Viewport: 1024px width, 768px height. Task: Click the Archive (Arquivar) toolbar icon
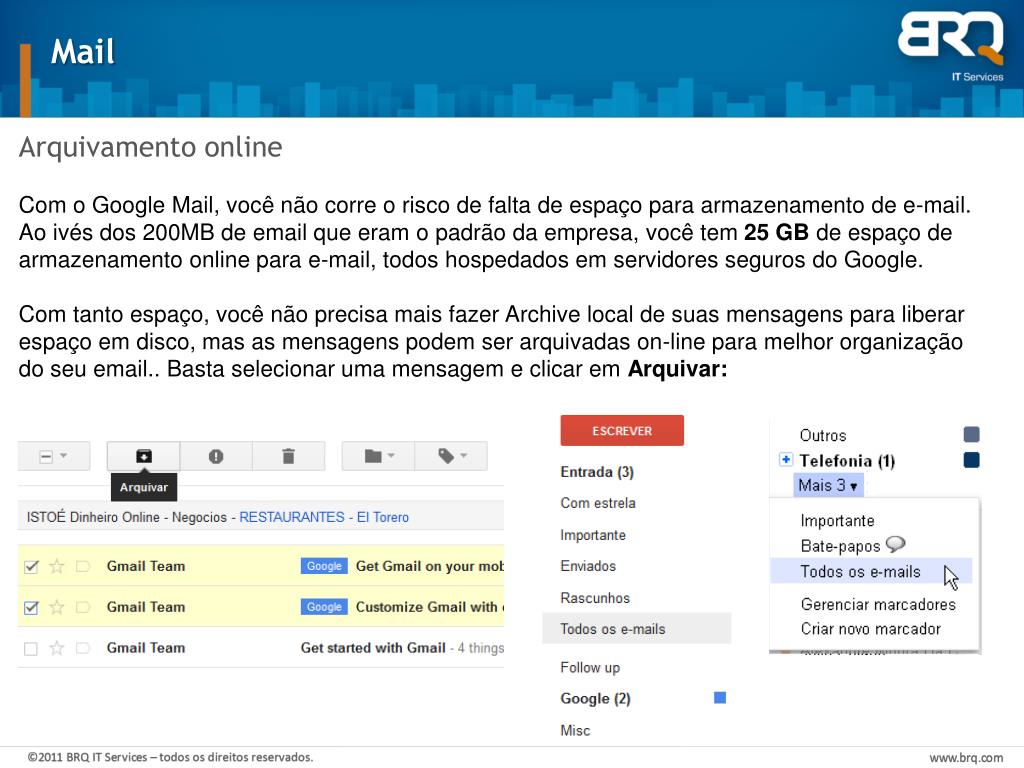pos(144,456)
